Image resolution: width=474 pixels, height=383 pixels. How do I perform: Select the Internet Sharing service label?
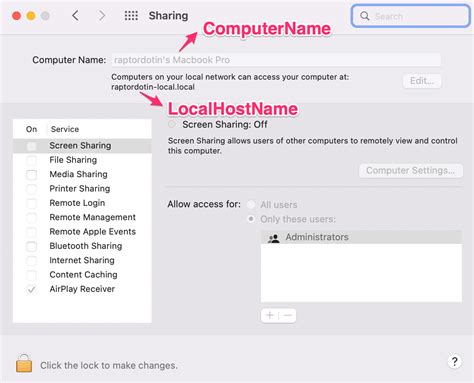point(82,260)
